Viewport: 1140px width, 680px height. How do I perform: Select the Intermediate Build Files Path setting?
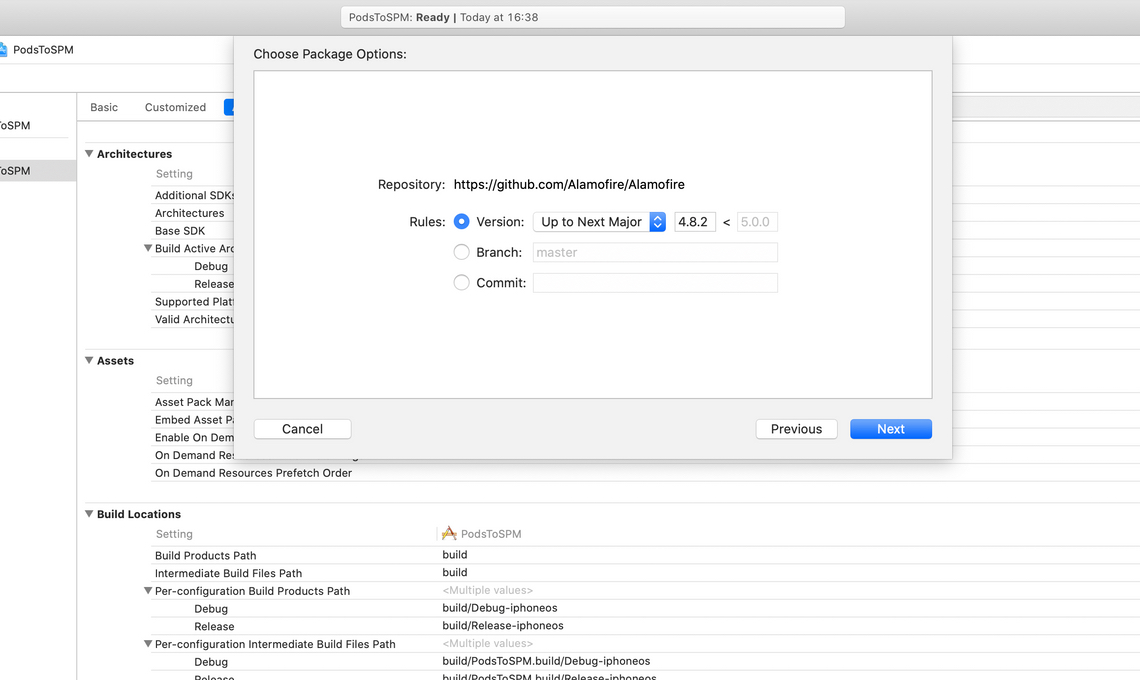point(228,573)
